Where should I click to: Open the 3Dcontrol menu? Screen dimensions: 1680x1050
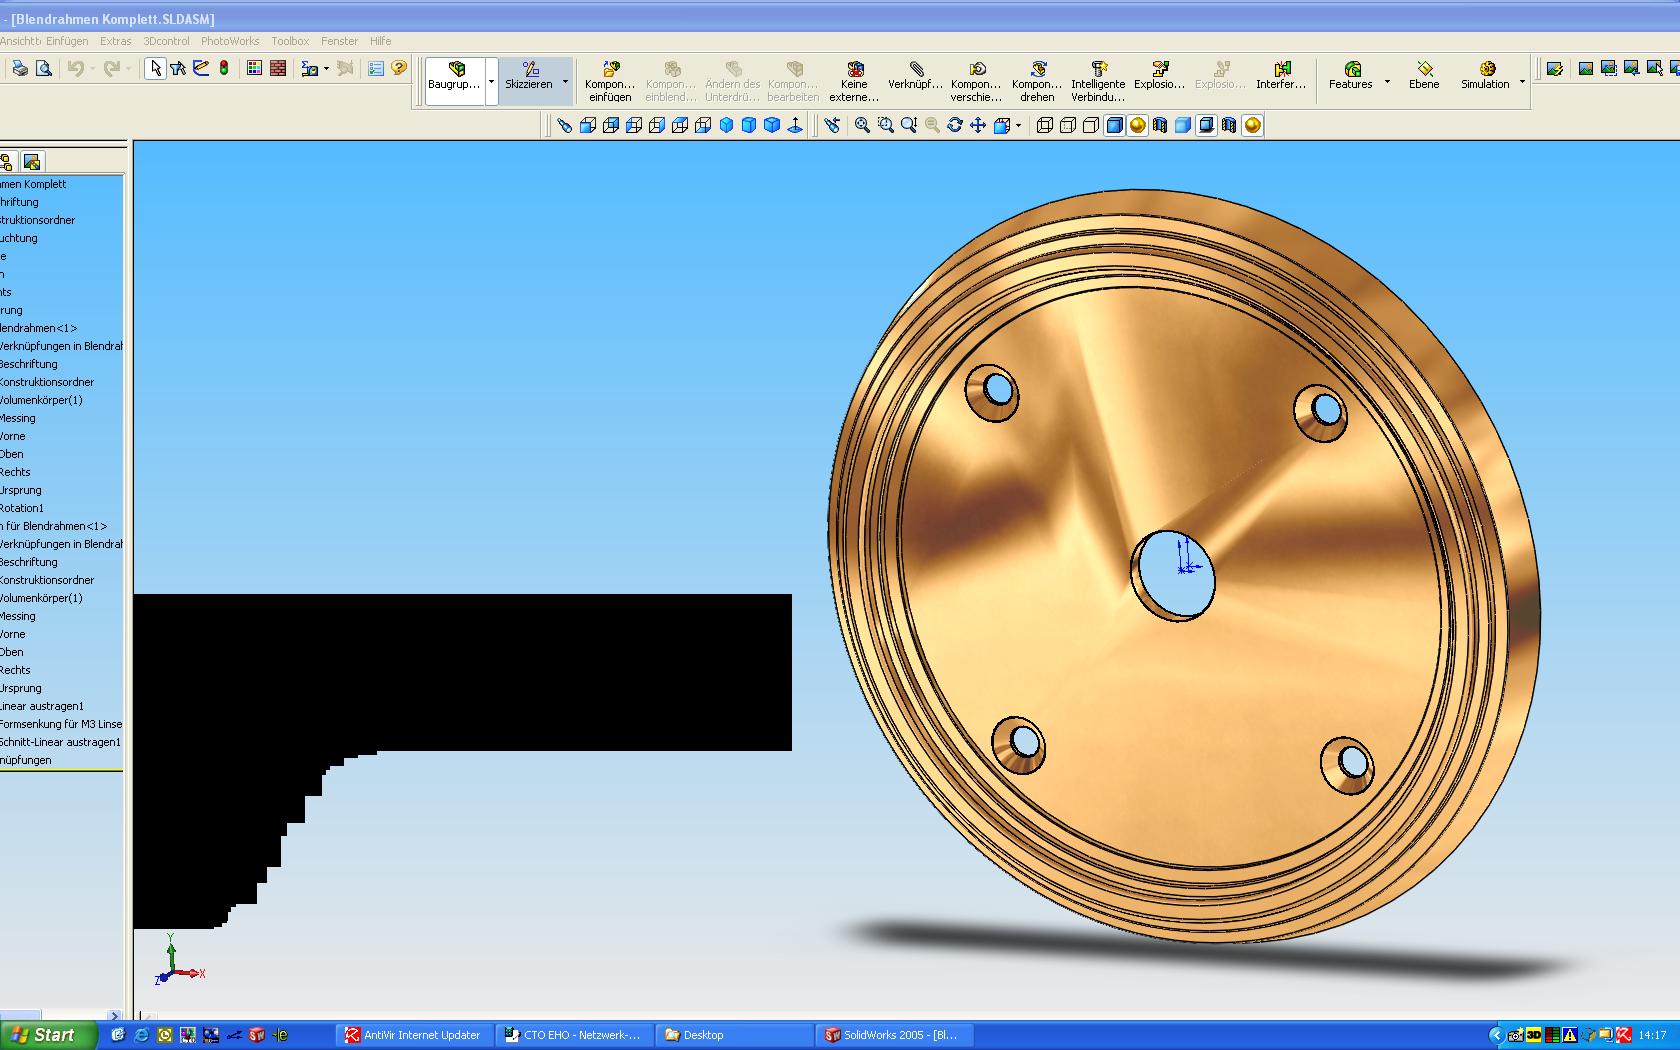[x=166, y=41]
